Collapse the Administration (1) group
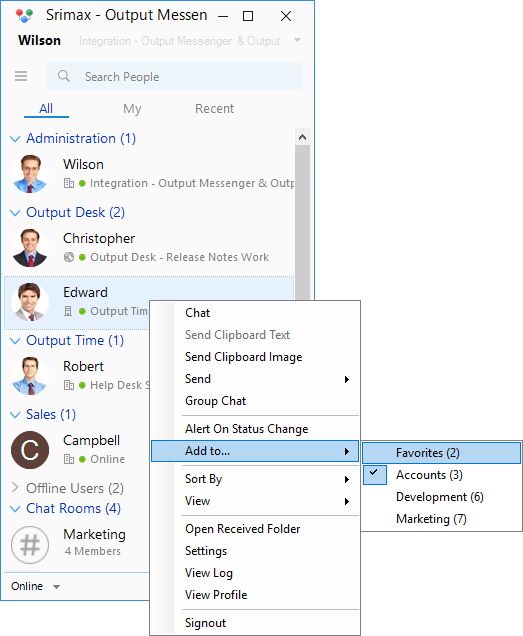 point(15,139)
